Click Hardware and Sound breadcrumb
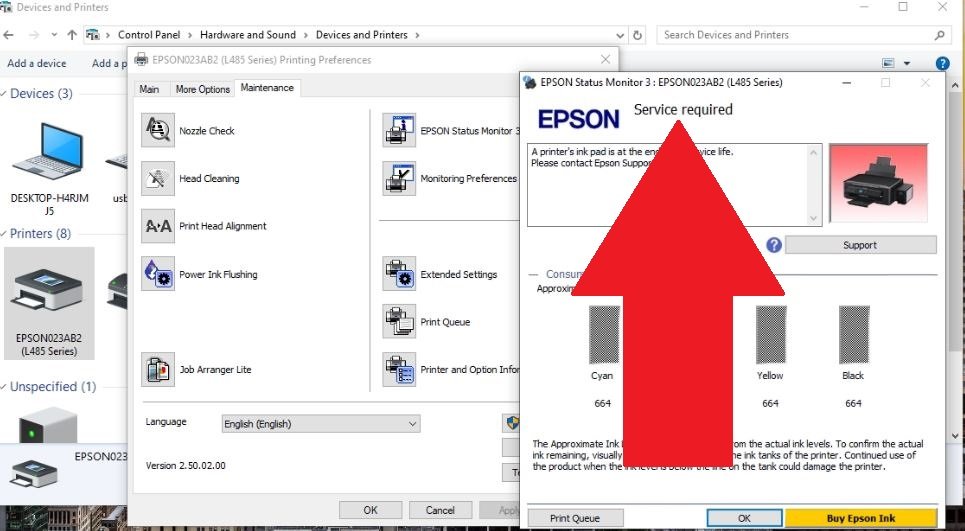 pos(248,35)
